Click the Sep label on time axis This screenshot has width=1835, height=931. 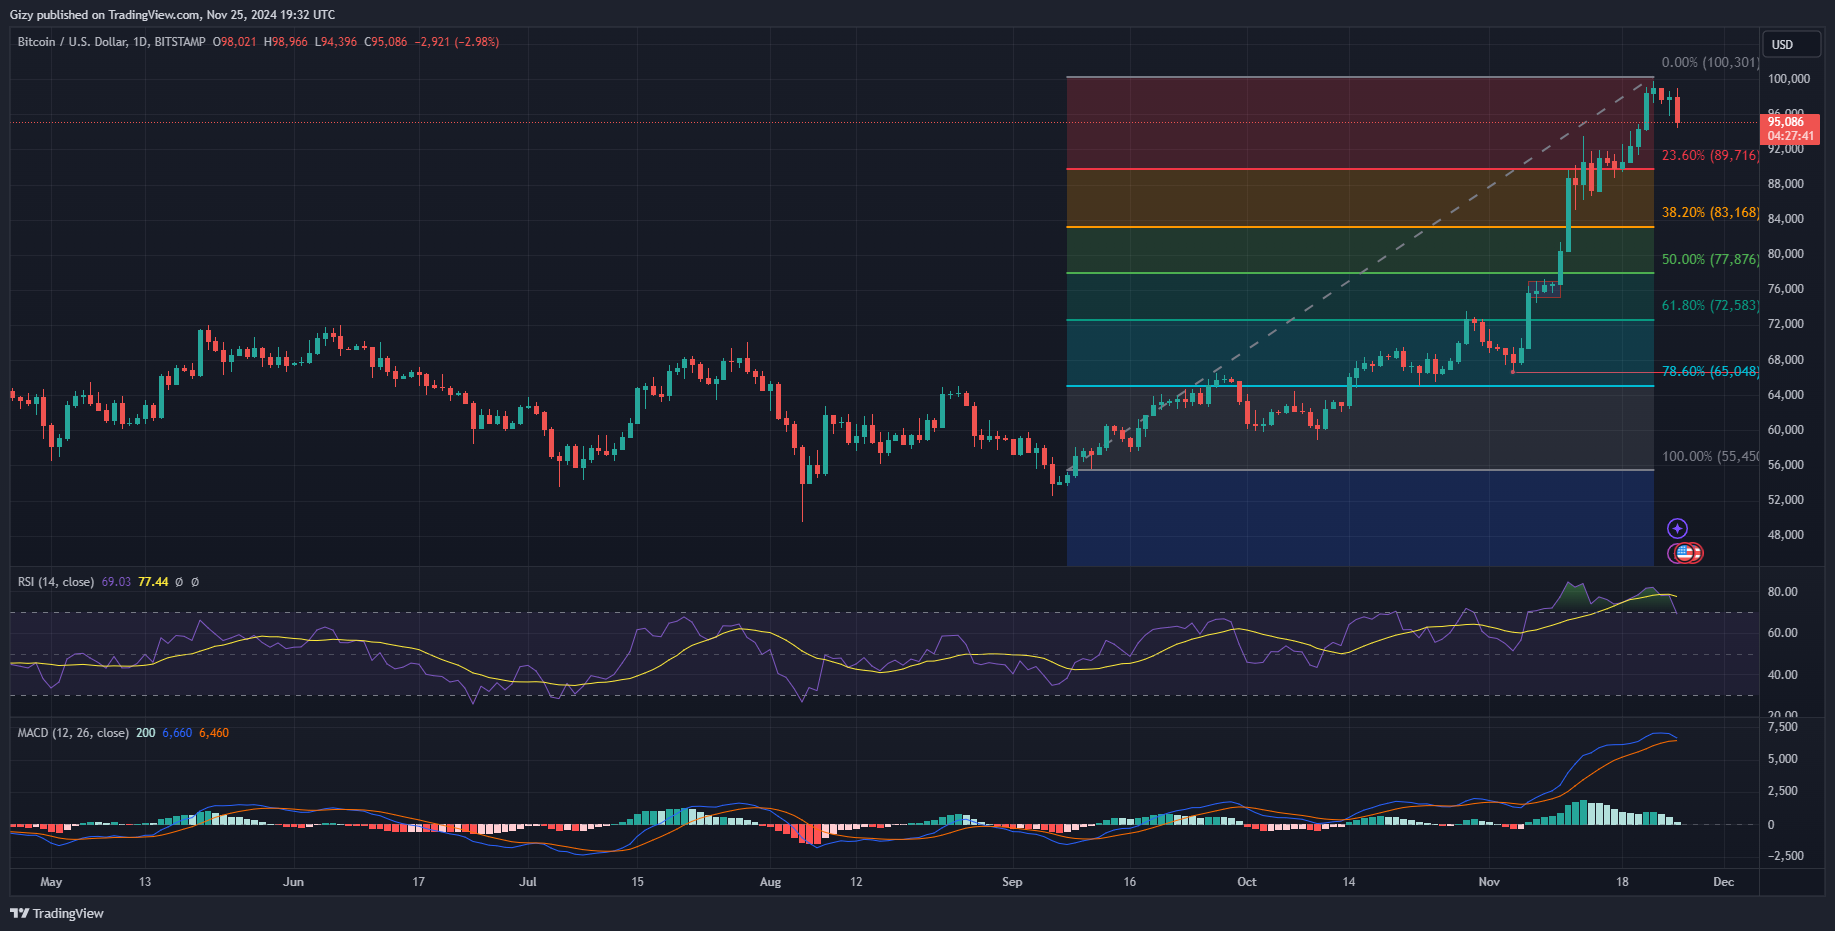tap(1012, 882)
